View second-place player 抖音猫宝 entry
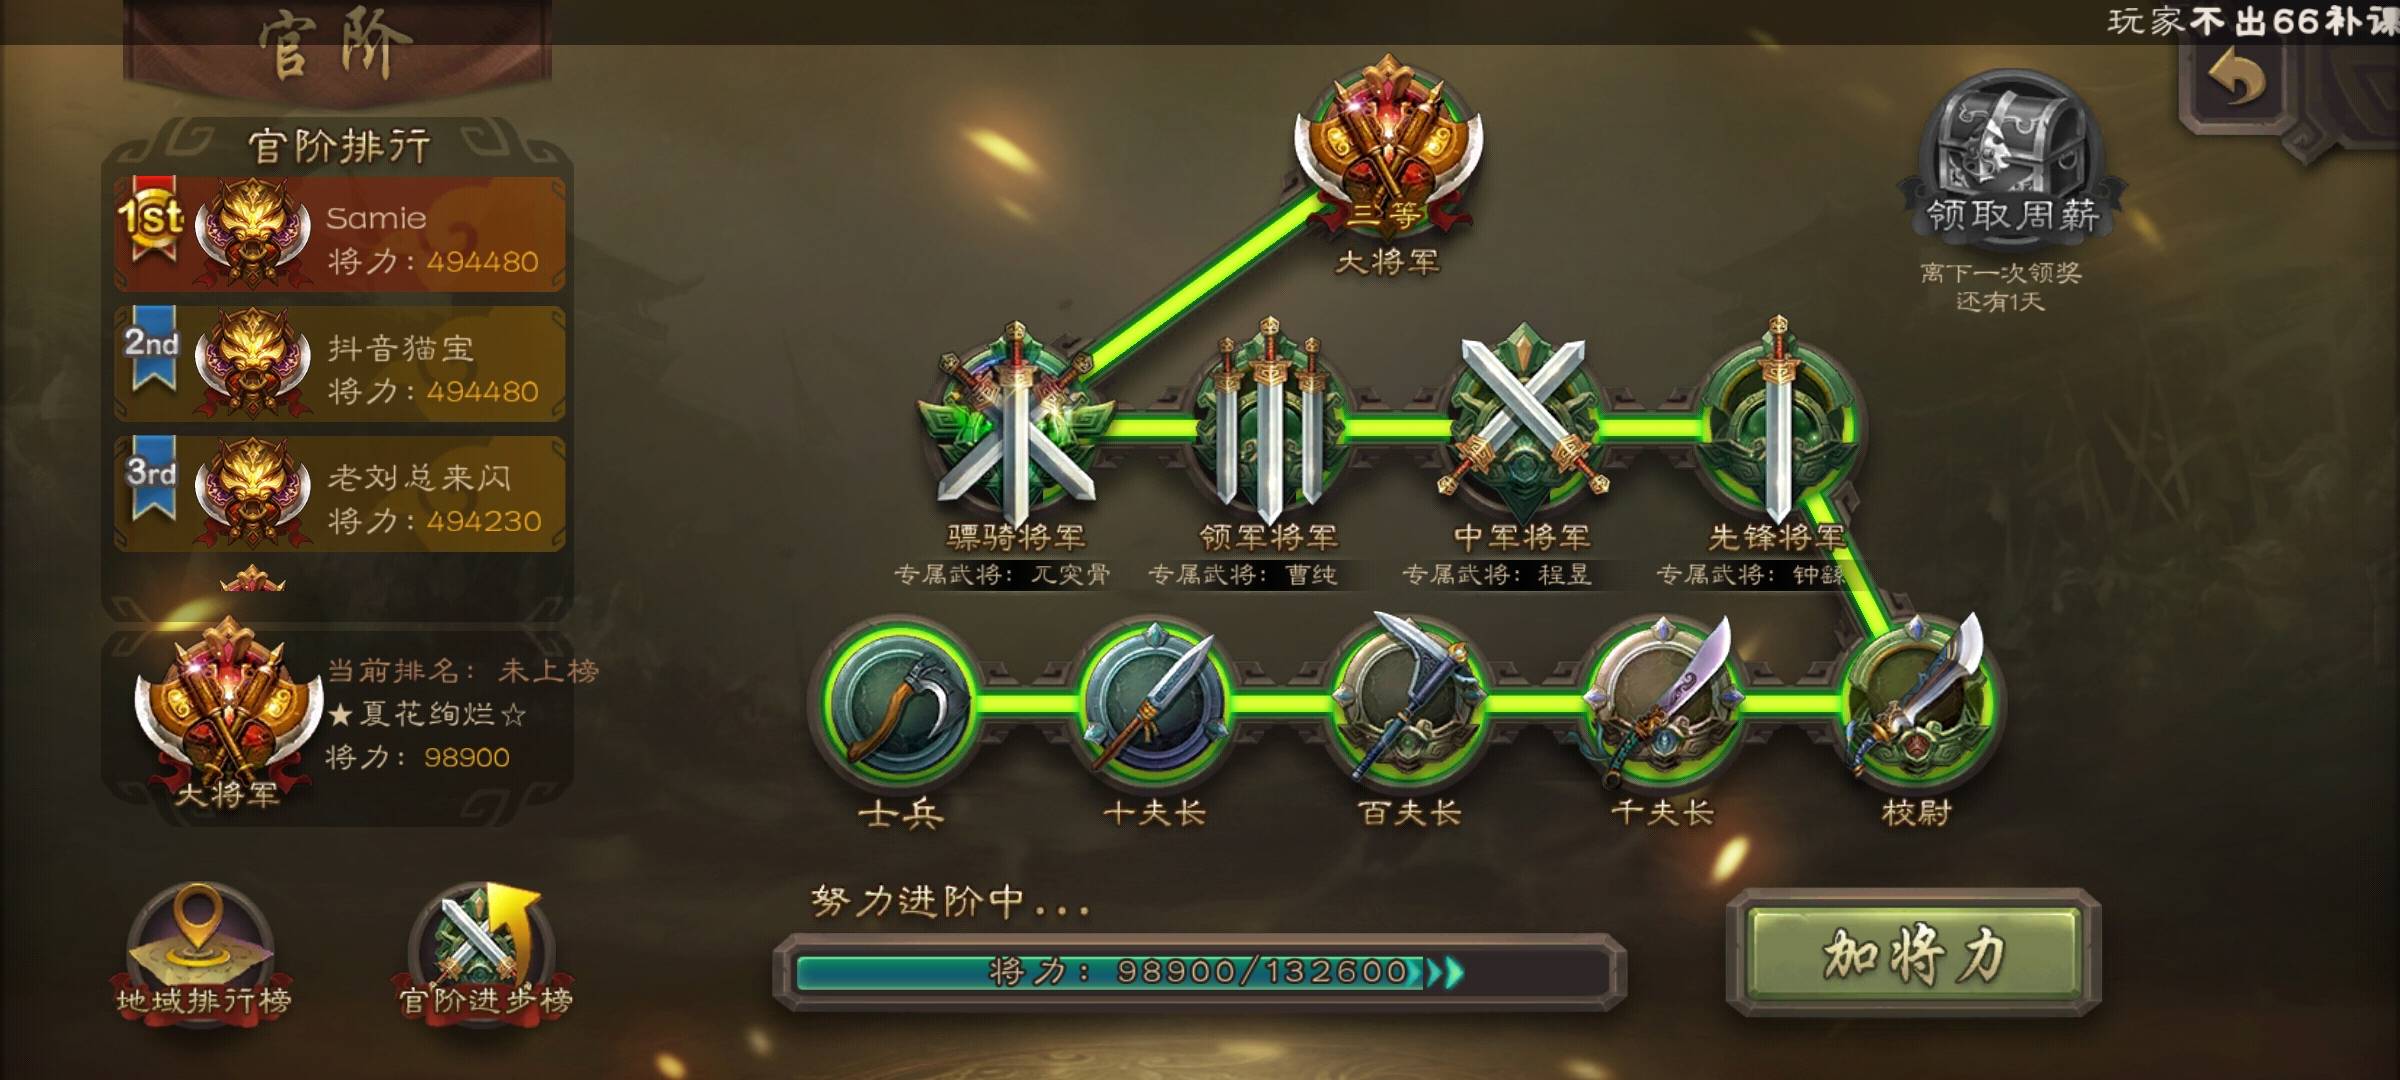2400x1080 pixels. [x=340, y=364]
